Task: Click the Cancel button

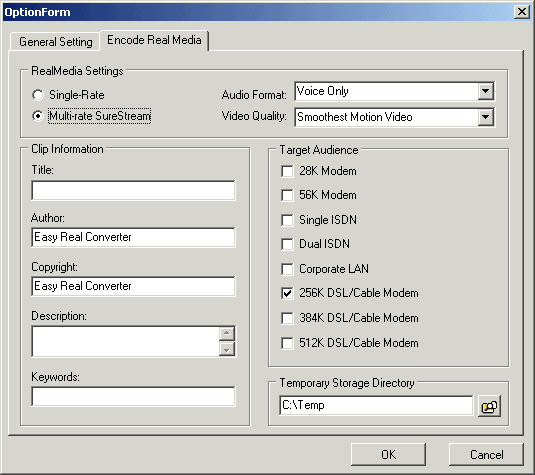Action: [x=486, y=455]
